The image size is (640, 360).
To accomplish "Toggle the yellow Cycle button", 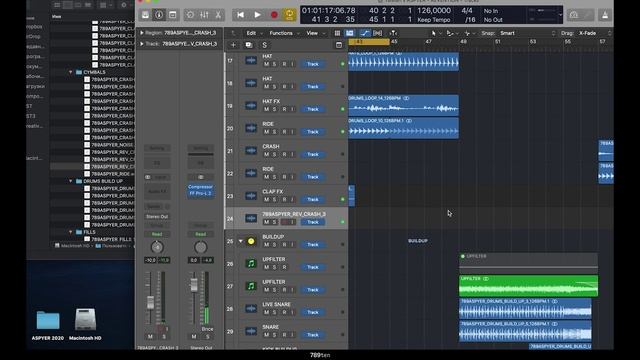I will pos(289,15).
